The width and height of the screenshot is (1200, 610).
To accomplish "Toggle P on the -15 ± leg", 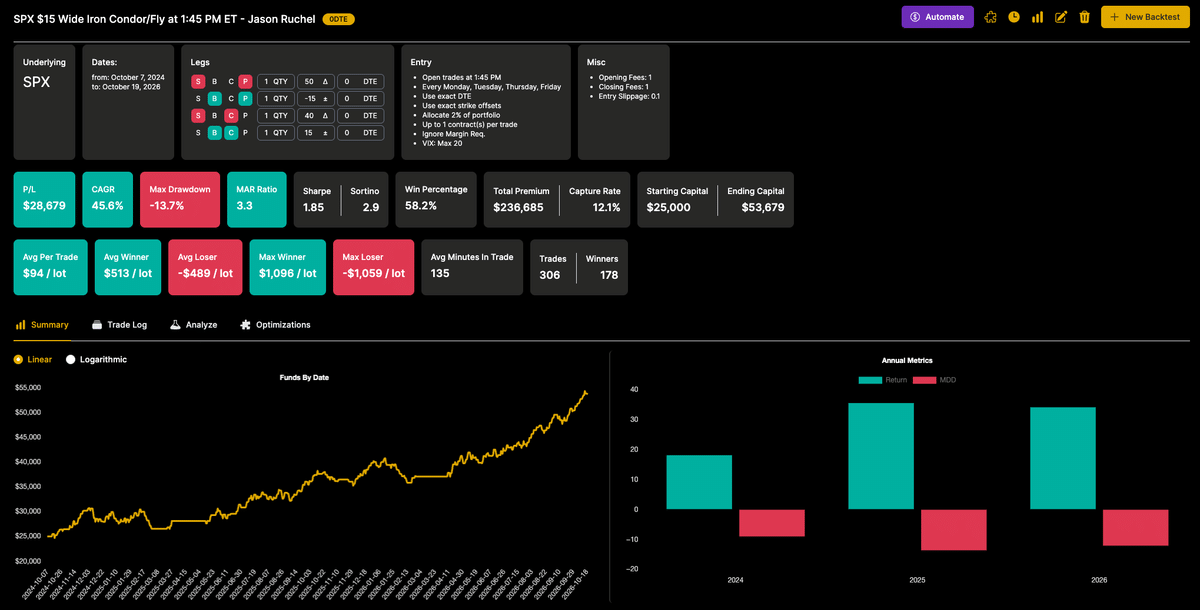I will pos(245,99).
